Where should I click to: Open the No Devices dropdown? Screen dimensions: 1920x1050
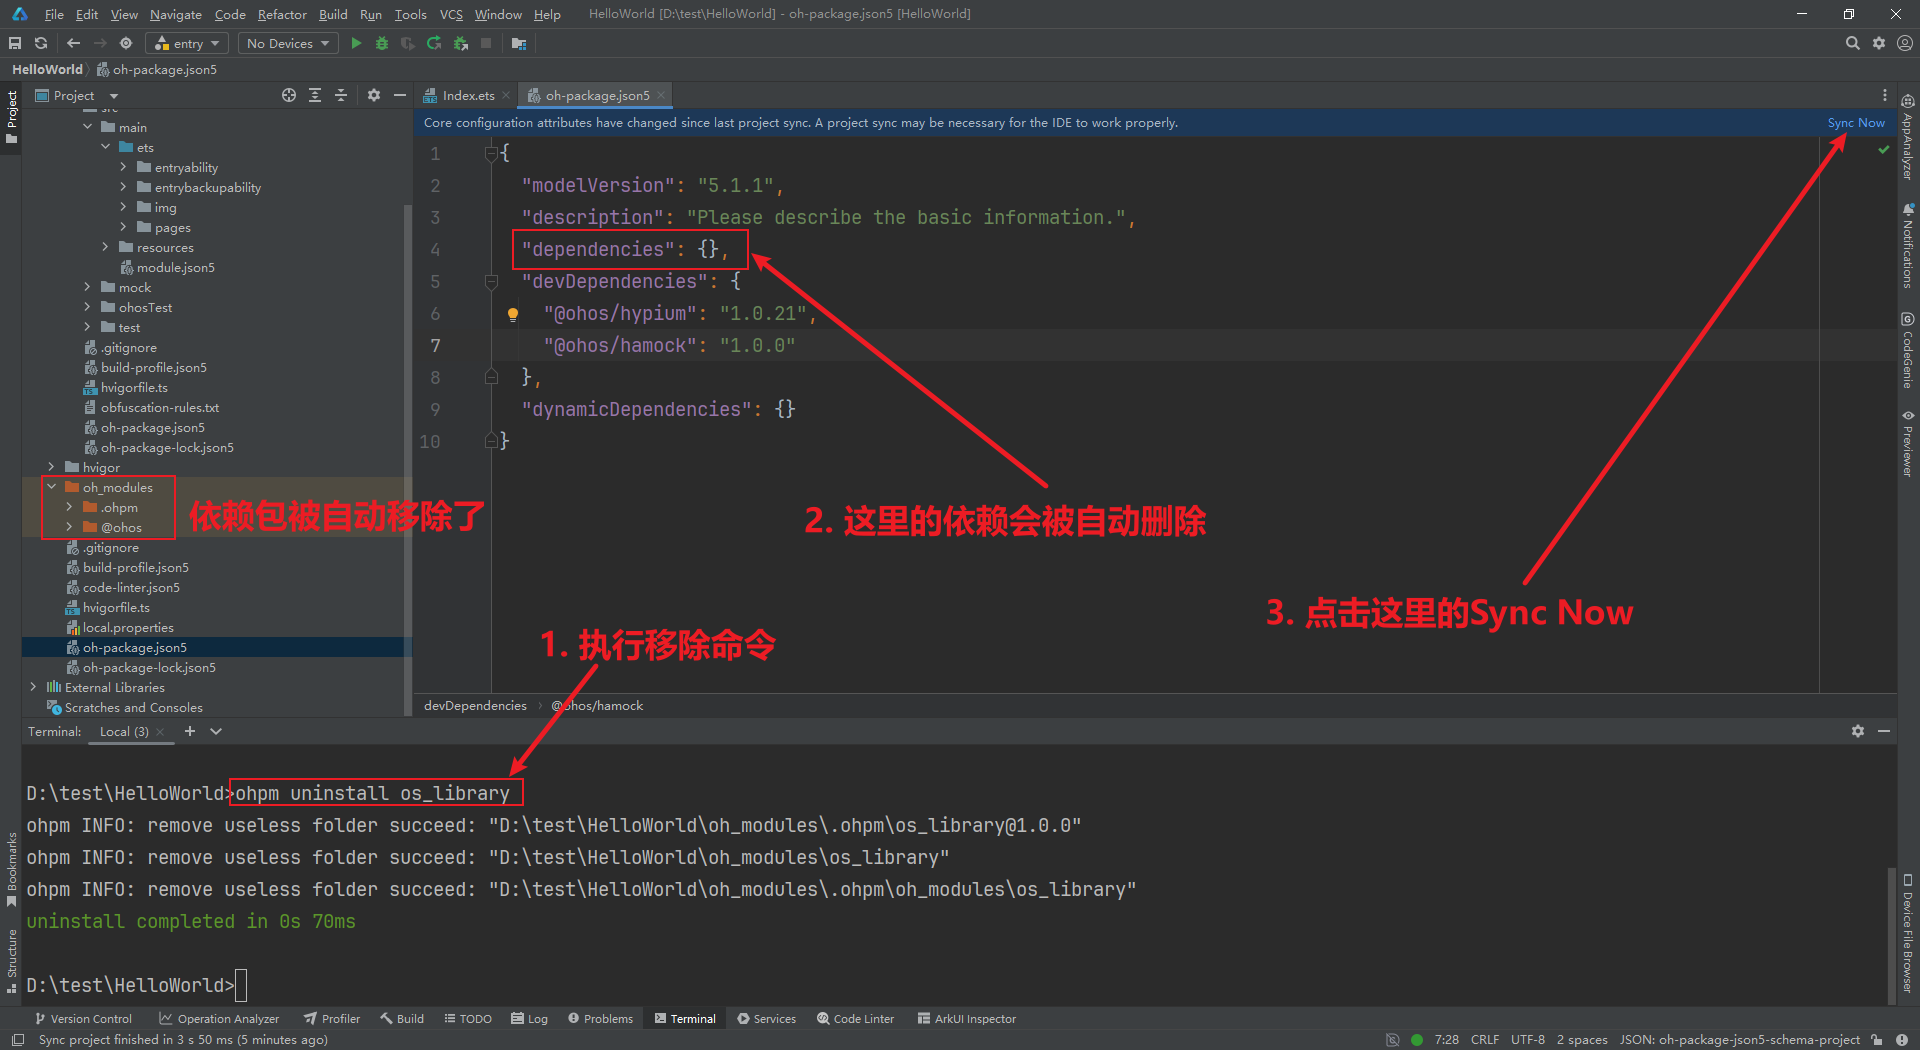288,43
